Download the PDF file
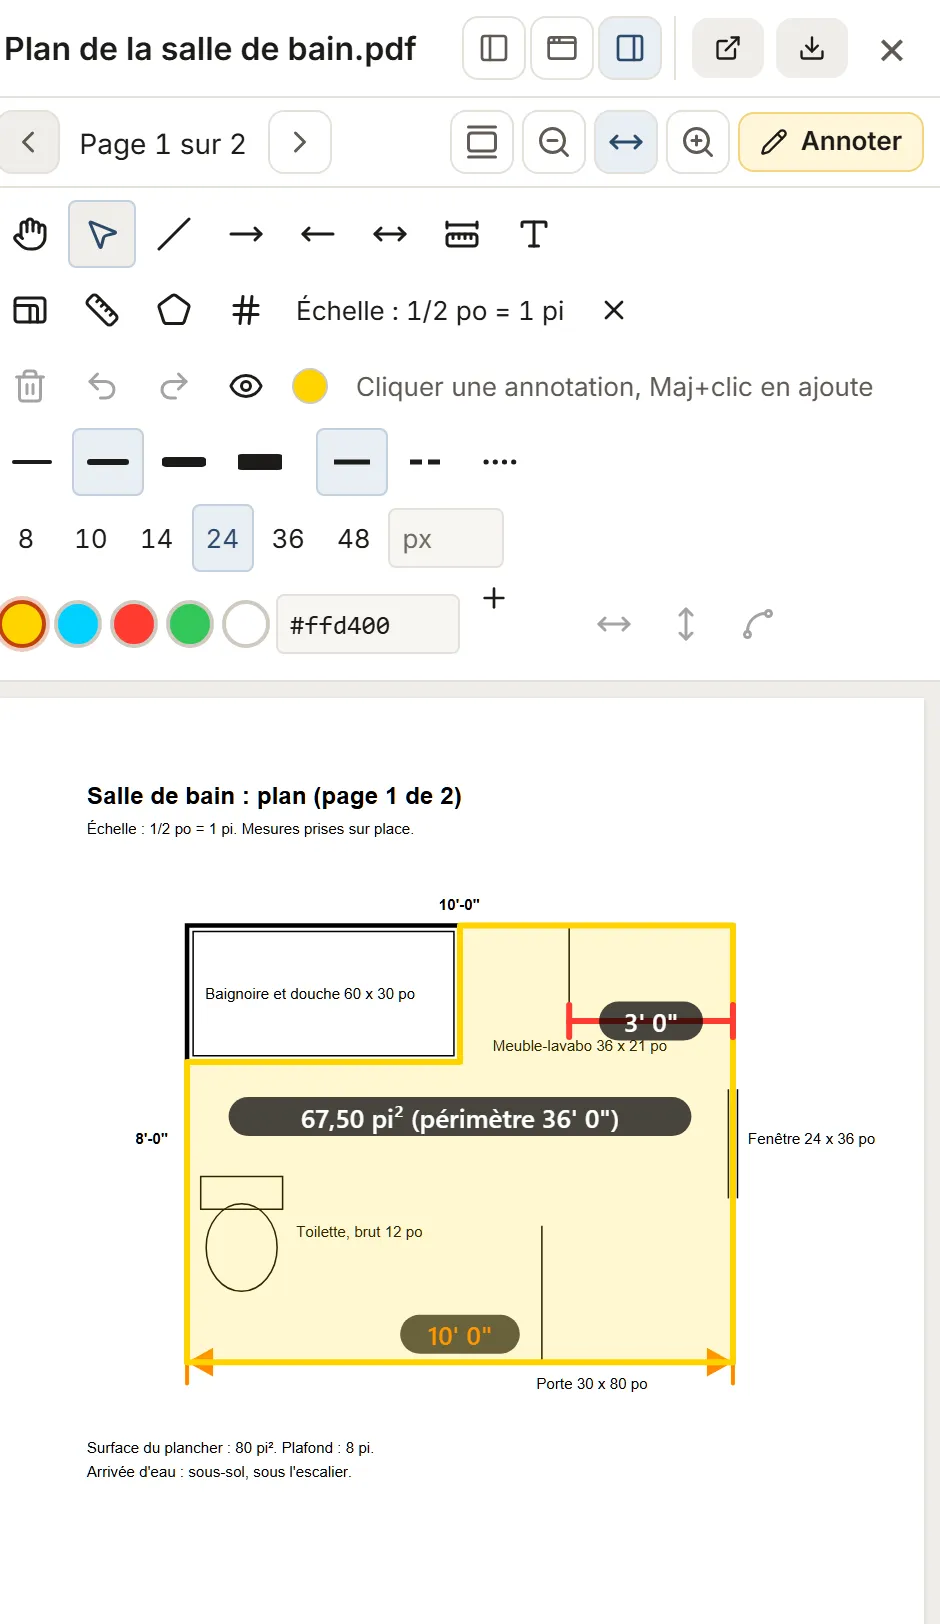Image resolution: width=940 pixels, height=1624 pixels. [x=812, y=48]
